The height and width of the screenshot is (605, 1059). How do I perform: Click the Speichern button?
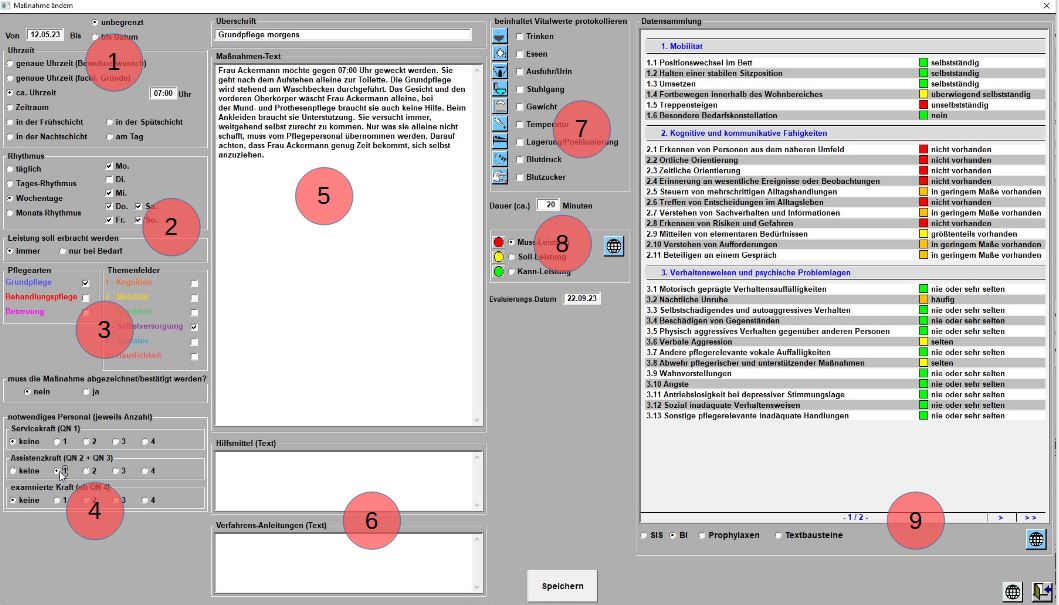(x=562, y=586)
